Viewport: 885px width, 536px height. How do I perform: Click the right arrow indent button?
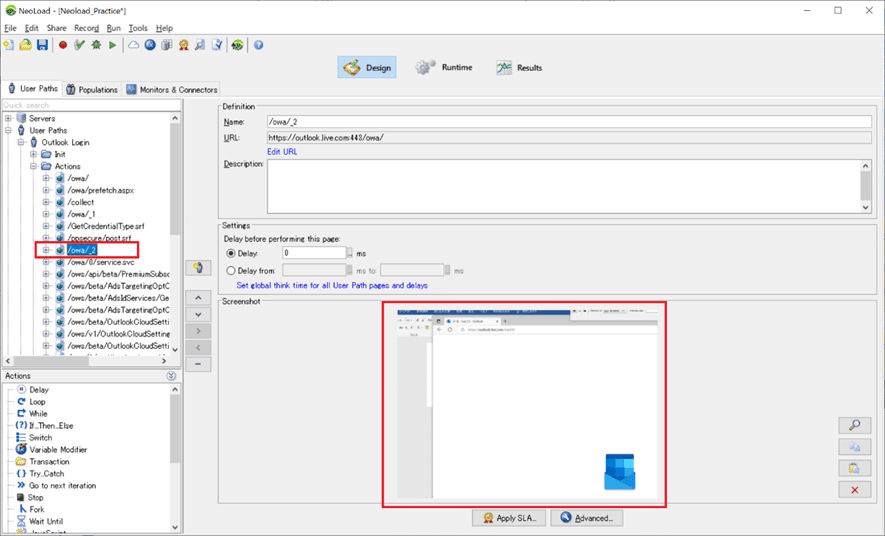(198, 331)
